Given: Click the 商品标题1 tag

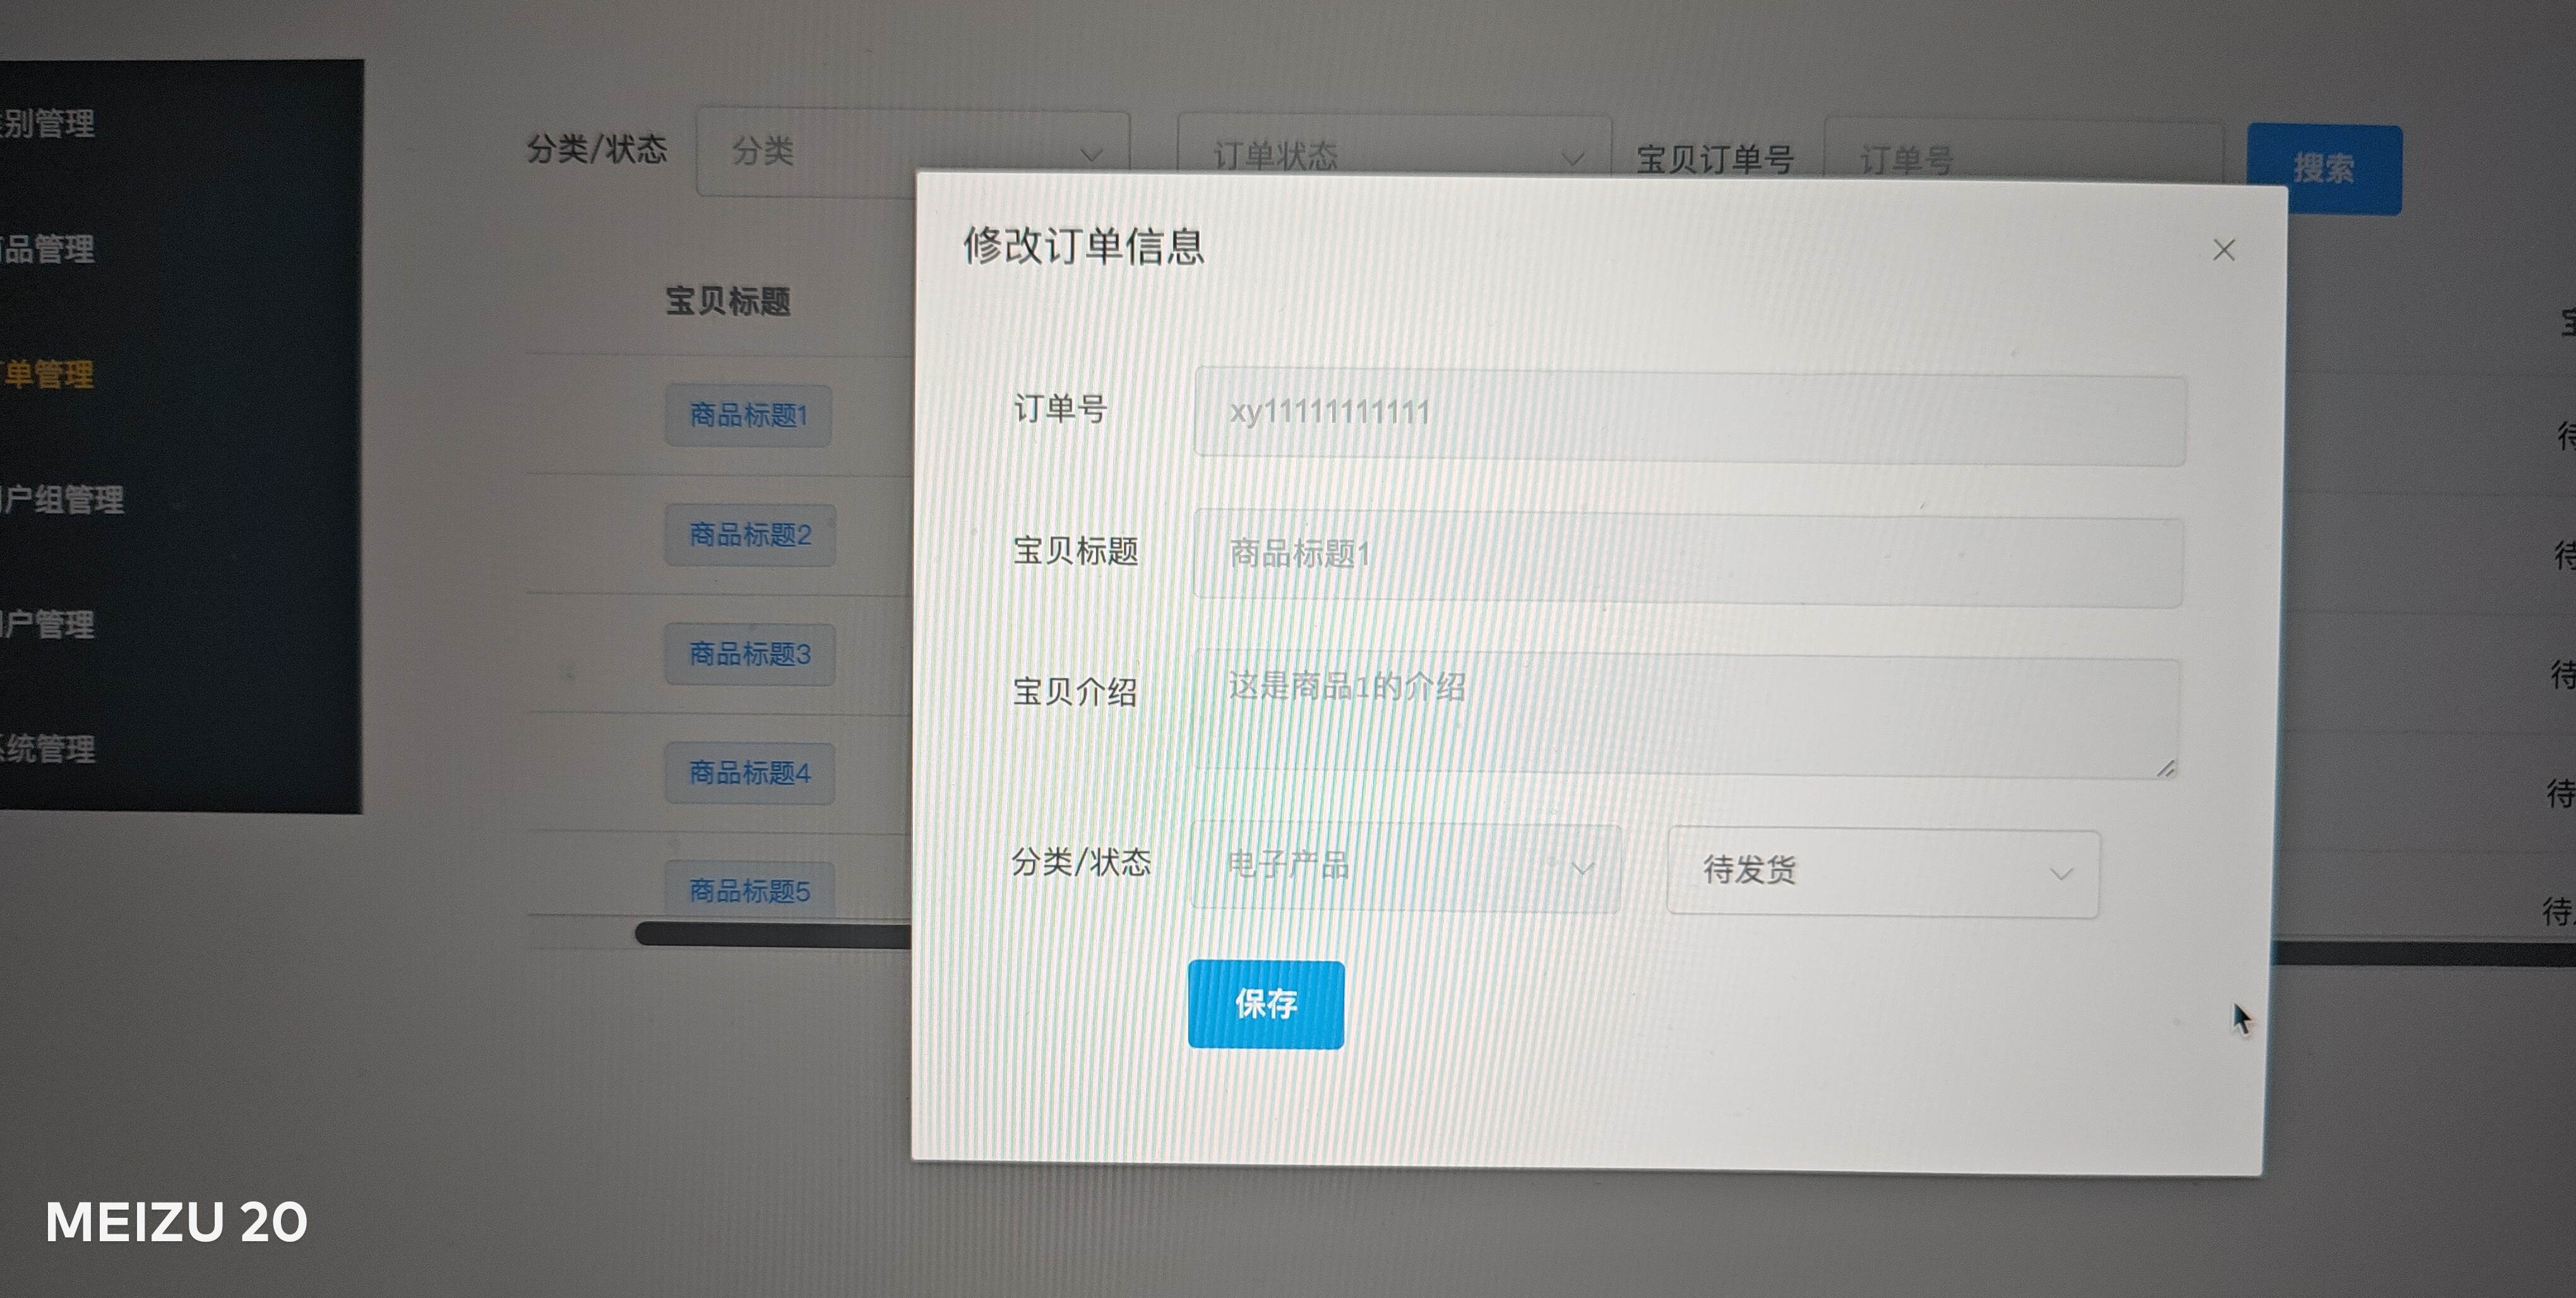Looking at the screenshot, I should 748,415.
